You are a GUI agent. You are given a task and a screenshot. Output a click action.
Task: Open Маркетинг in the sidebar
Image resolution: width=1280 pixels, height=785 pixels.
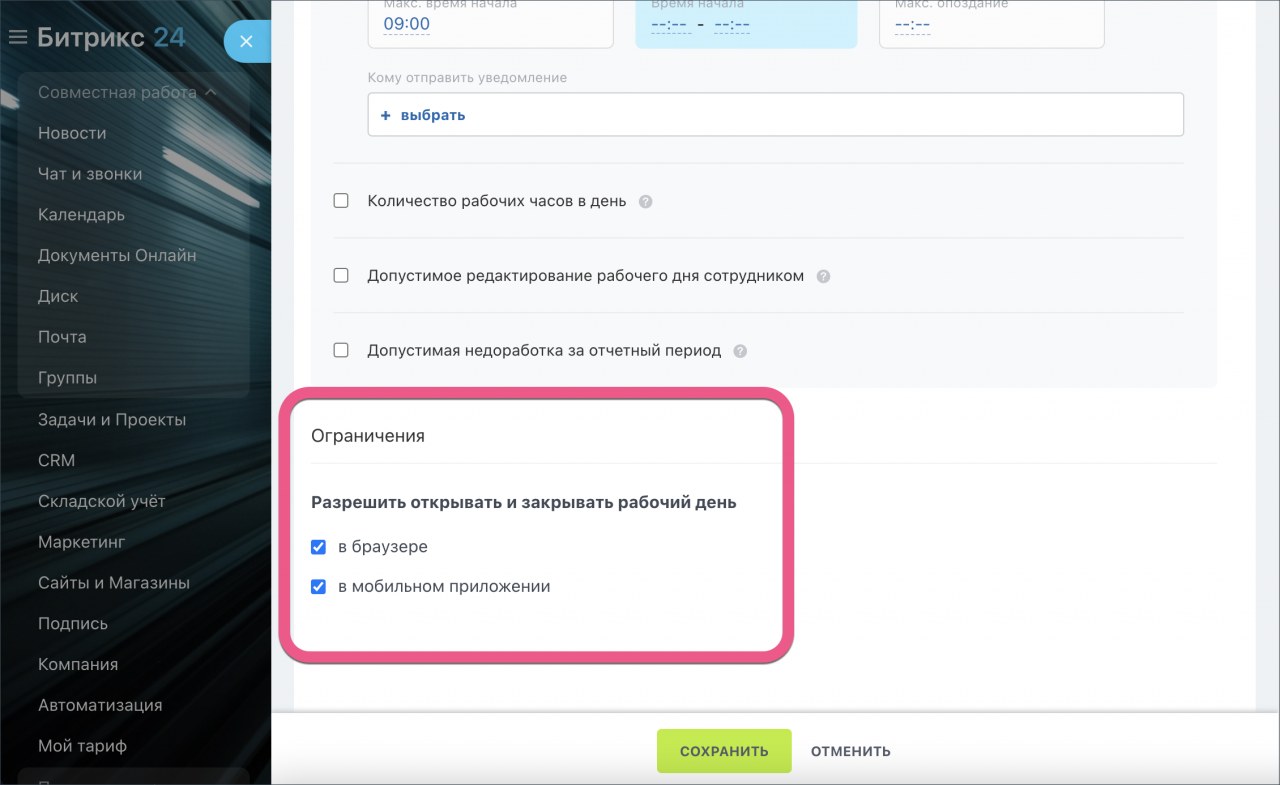(82, 542)
